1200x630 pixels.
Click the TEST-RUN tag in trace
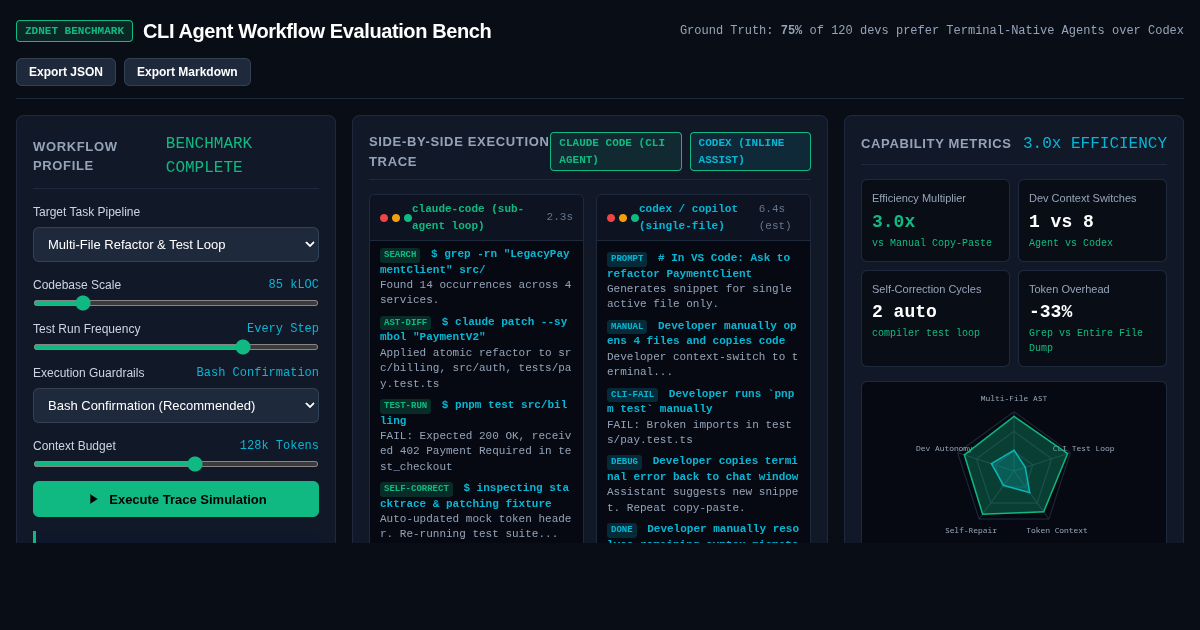[405, 406]
